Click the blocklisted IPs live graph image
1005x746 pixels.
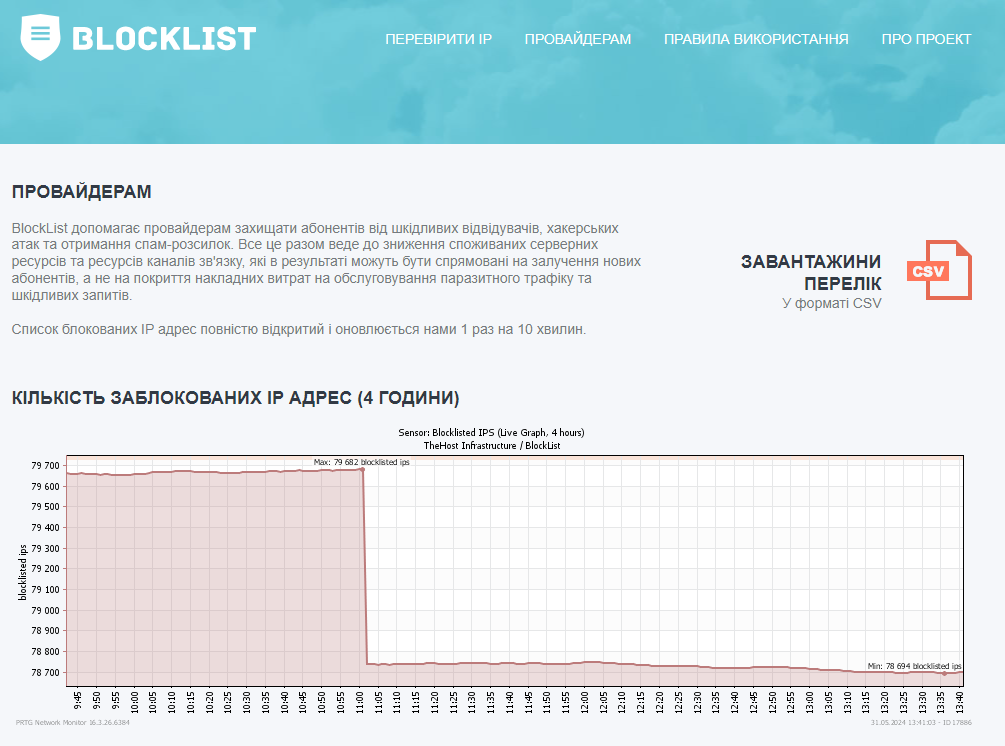492,575
